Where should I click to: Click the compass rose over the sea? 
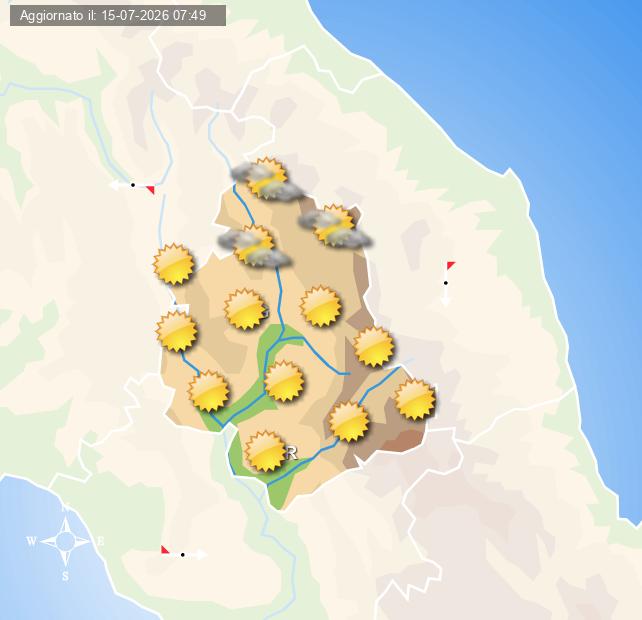(x=66, y=542)
